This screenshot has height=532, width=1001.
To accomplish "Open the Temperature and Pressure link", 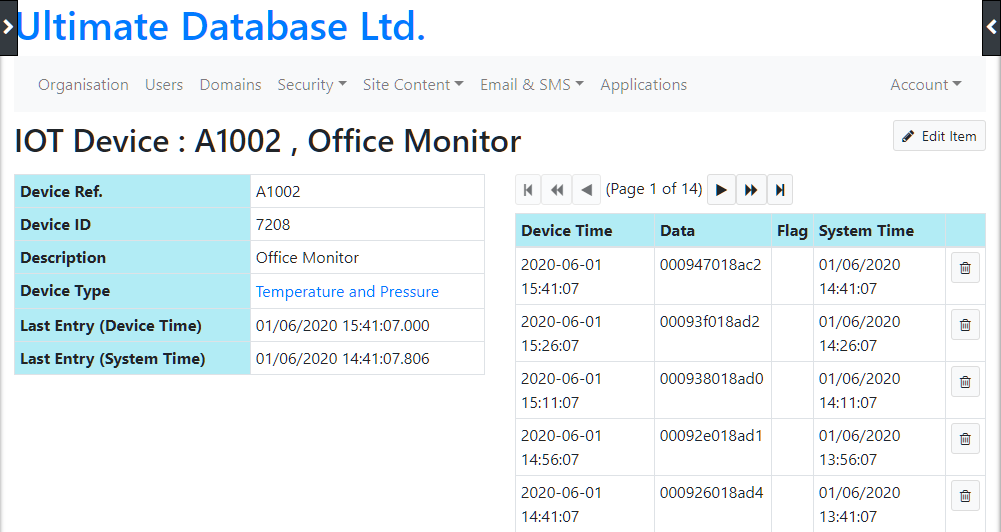I will click(347, 291).
